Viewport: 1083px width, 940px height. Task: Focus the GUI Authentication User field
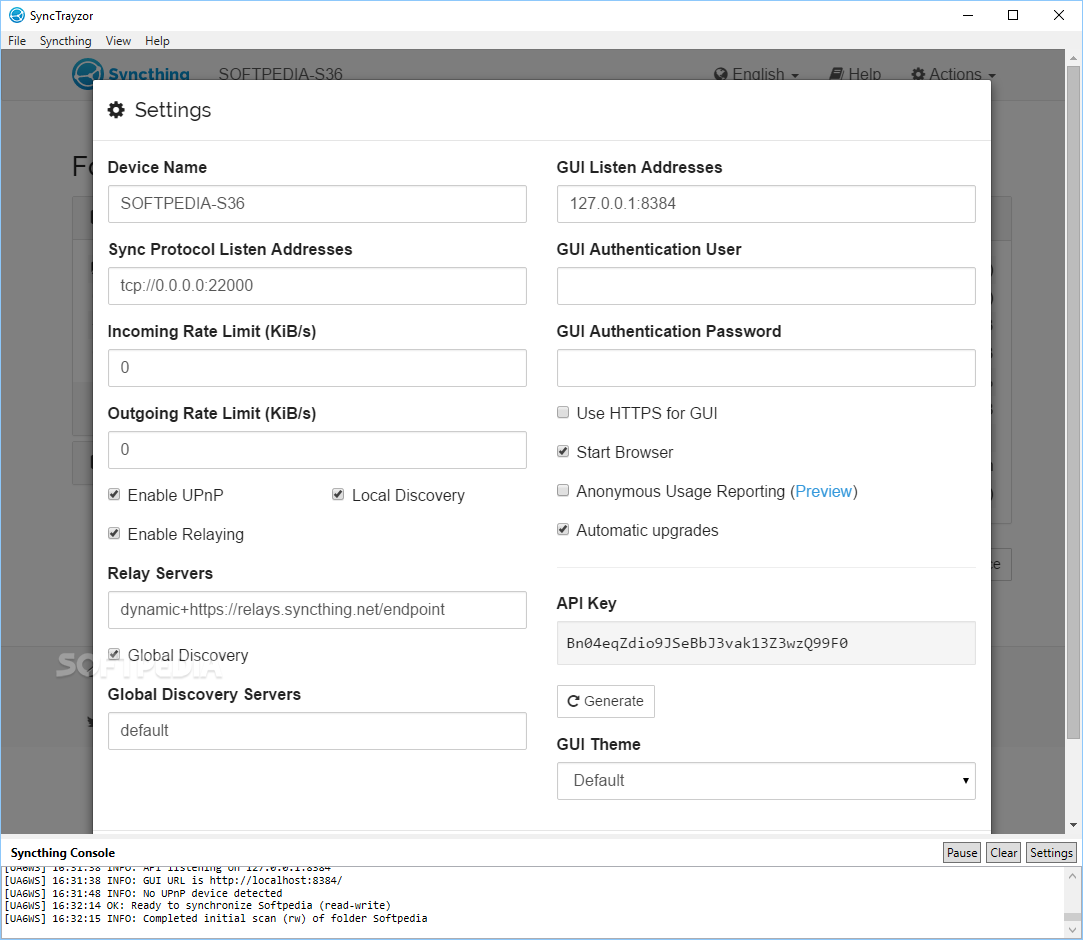point(766,286)
